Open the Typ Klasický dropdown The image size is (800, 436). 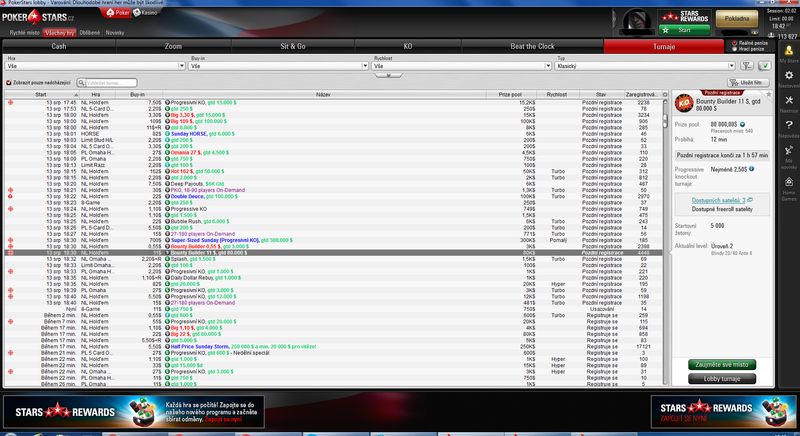pyautogui.click(x=645, y=66)
